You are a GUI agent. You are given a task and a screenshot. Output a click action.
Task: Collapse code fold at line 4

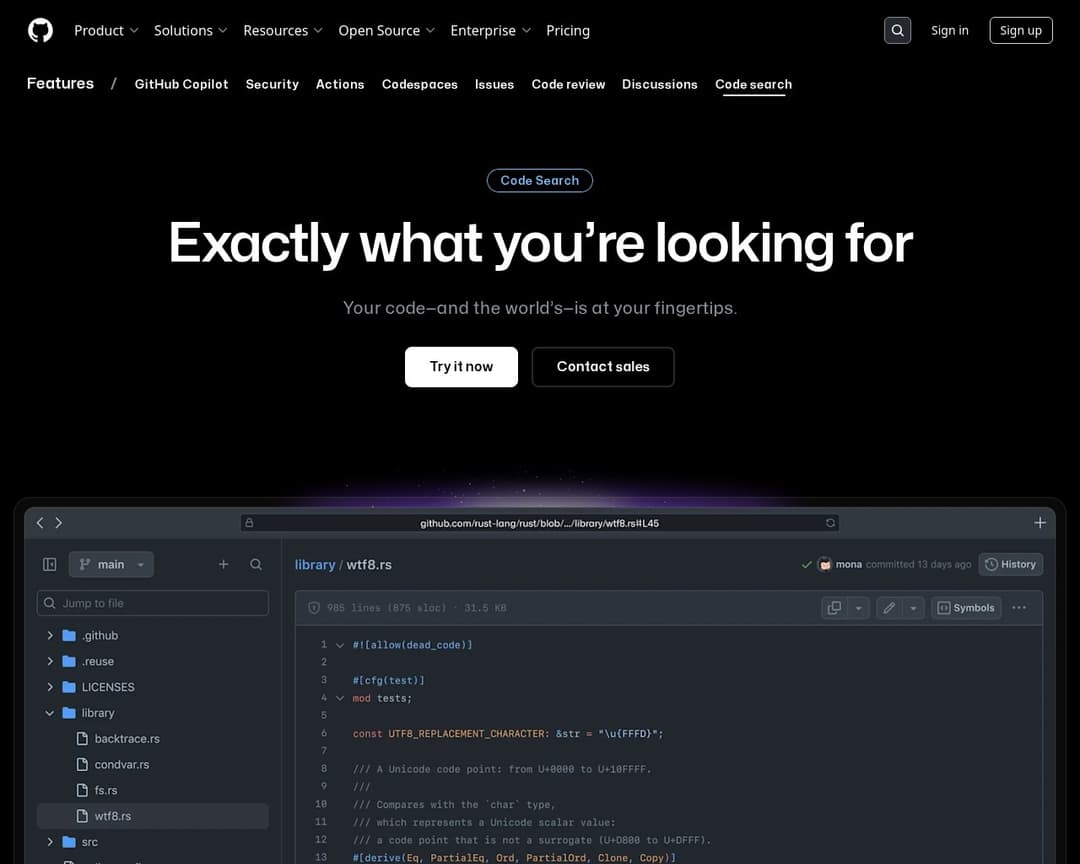click(x=340, y=698)
